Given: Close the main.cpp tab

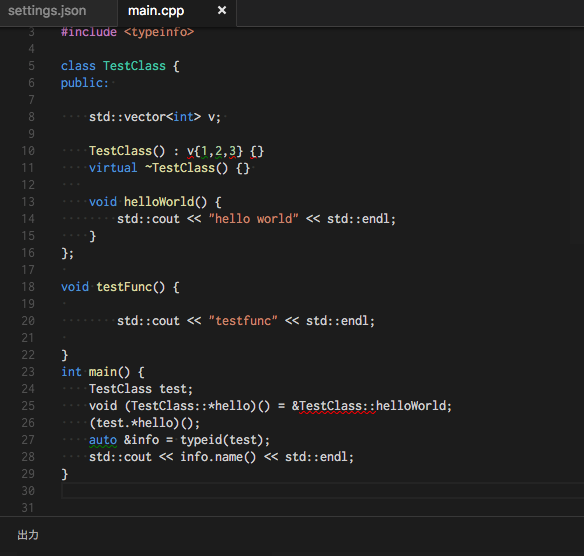Looking at the screenshot, I should [222, 10].
